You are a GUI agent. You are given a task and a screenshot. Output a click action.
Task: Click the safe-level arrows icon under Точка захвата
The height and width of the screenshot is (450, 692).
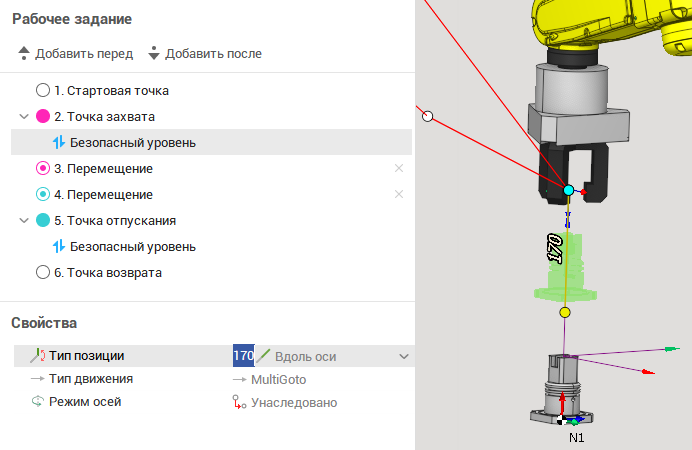click(x=59, y=142)
